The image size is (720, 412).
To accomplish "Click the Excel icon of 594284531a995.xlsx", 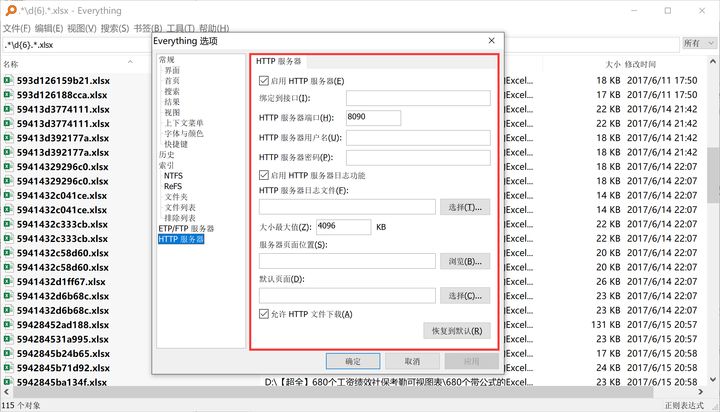I will click(8, 339).
